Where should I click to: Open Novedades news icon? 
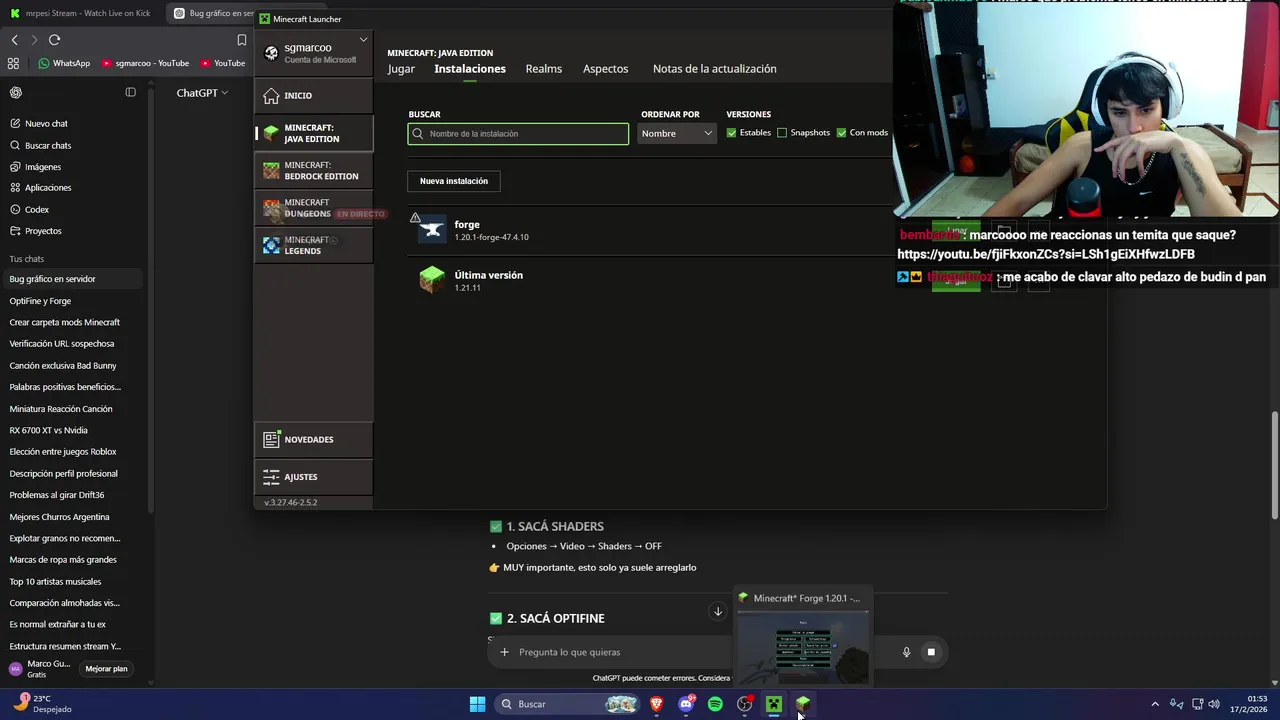click(271, 439)
